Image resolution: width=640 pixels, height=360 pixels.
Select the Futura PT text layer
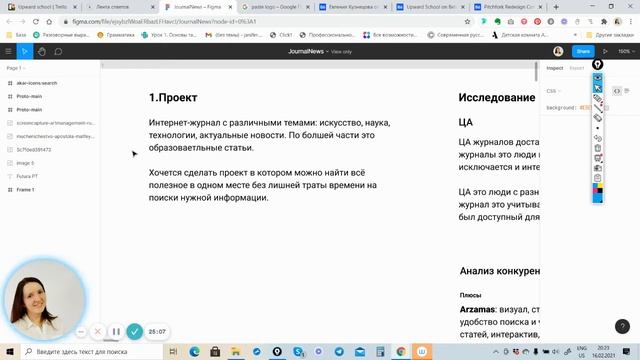pos(27,176)
